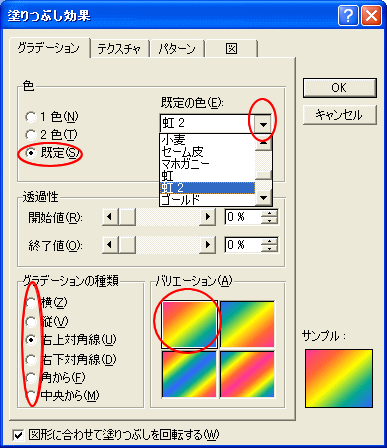This screenshot has width=387, height=448.
Task: Choose the bottom-right gradient variation
Action: (247, 374)
